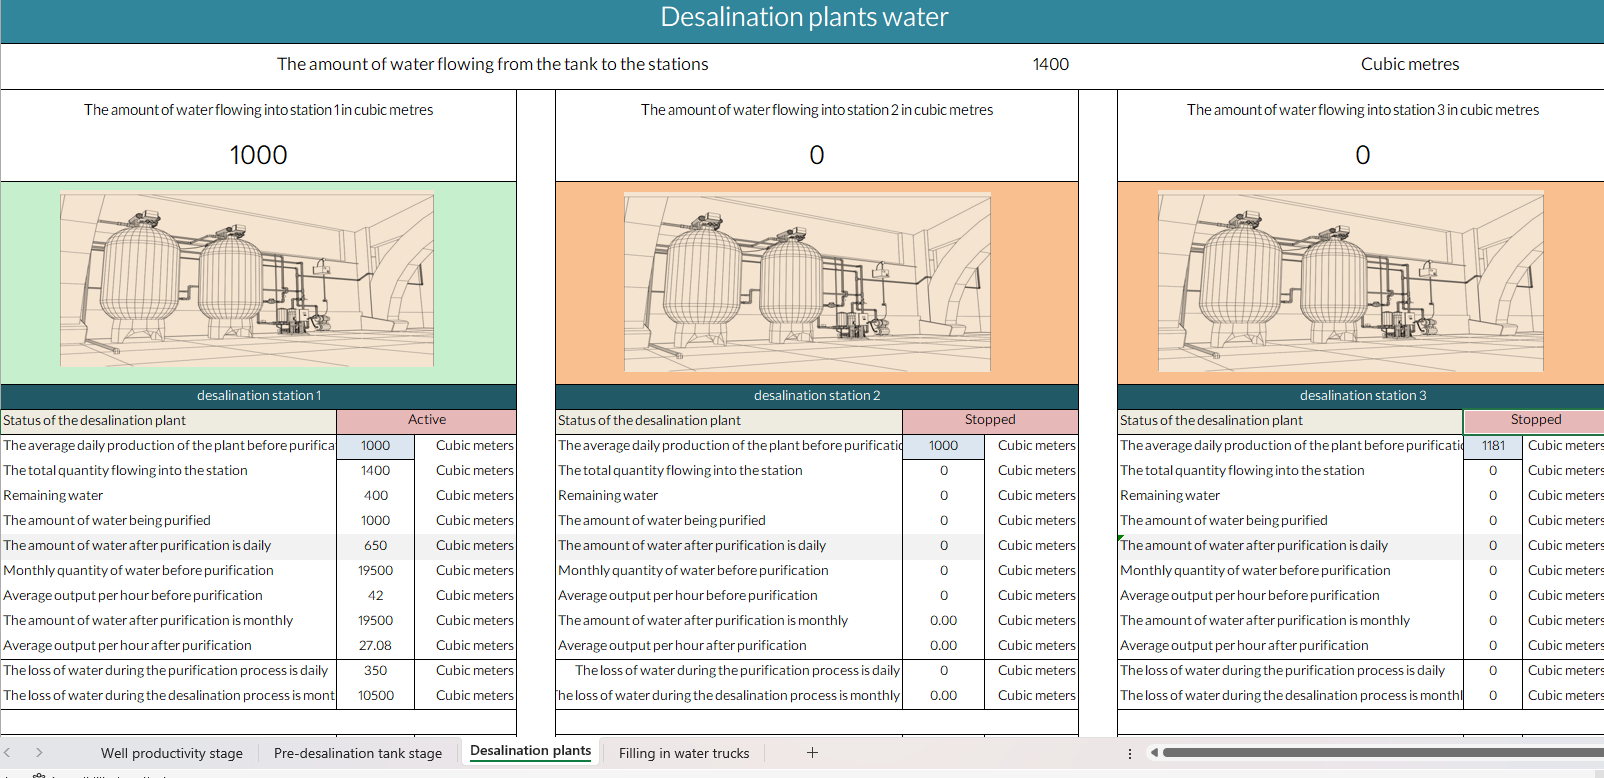Click the Cubic metres header cell
Image resolution: width=1604 pixels, height=778 pixels.
[1410, 64]
